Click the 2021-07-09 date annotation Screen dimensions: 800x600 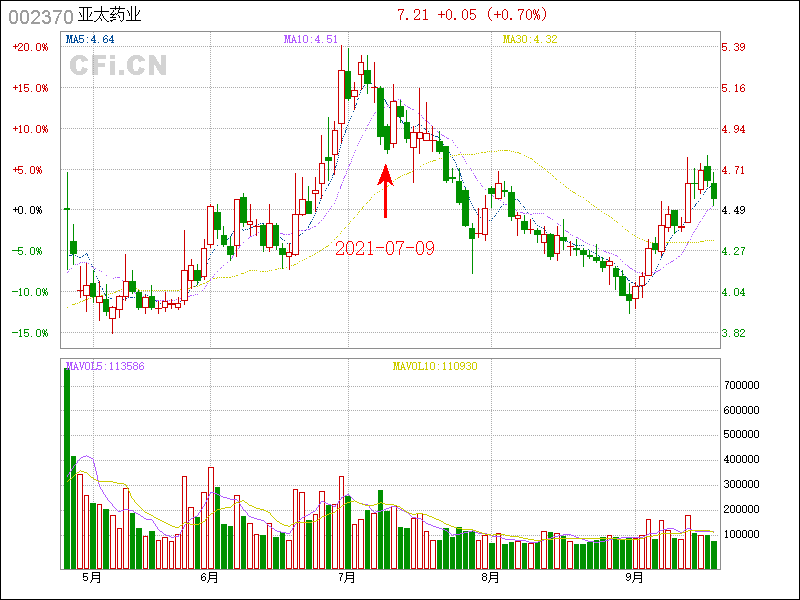385,248
